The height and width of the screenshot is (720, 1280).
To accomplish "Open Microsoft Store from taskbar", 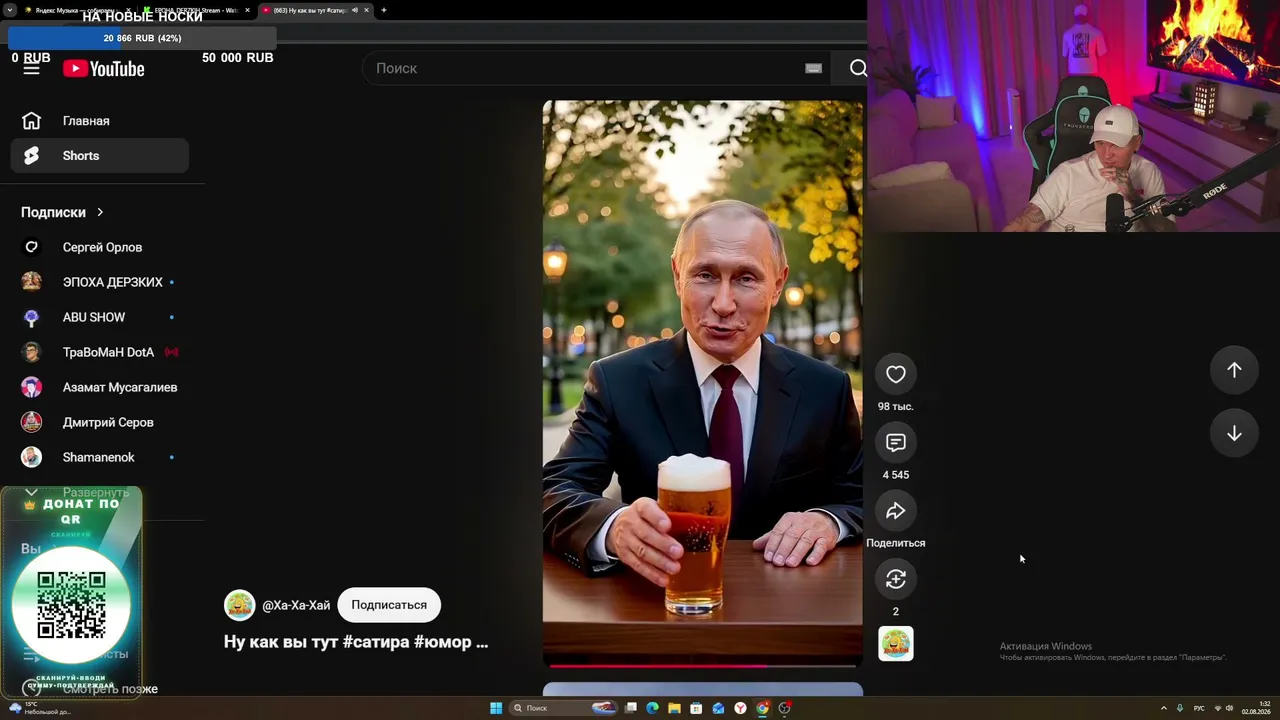I will (696, 708).
